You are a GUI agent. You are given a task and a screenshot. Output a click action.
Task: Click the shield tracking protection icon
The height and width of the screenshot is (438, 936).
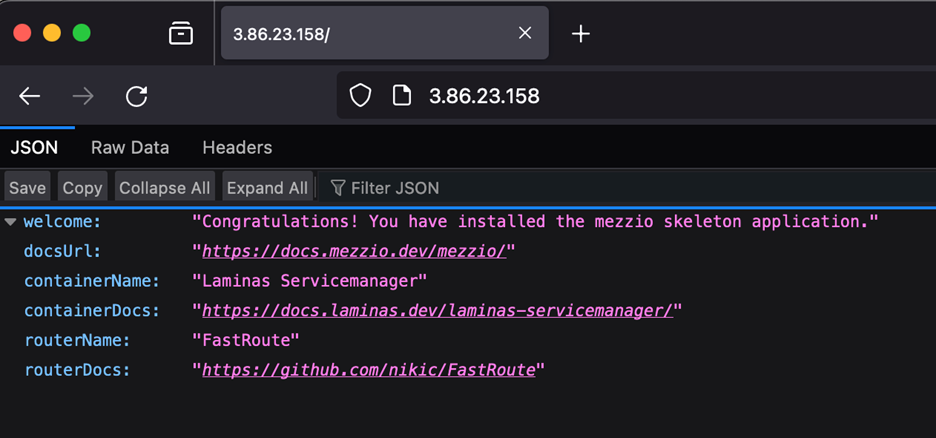360,96
